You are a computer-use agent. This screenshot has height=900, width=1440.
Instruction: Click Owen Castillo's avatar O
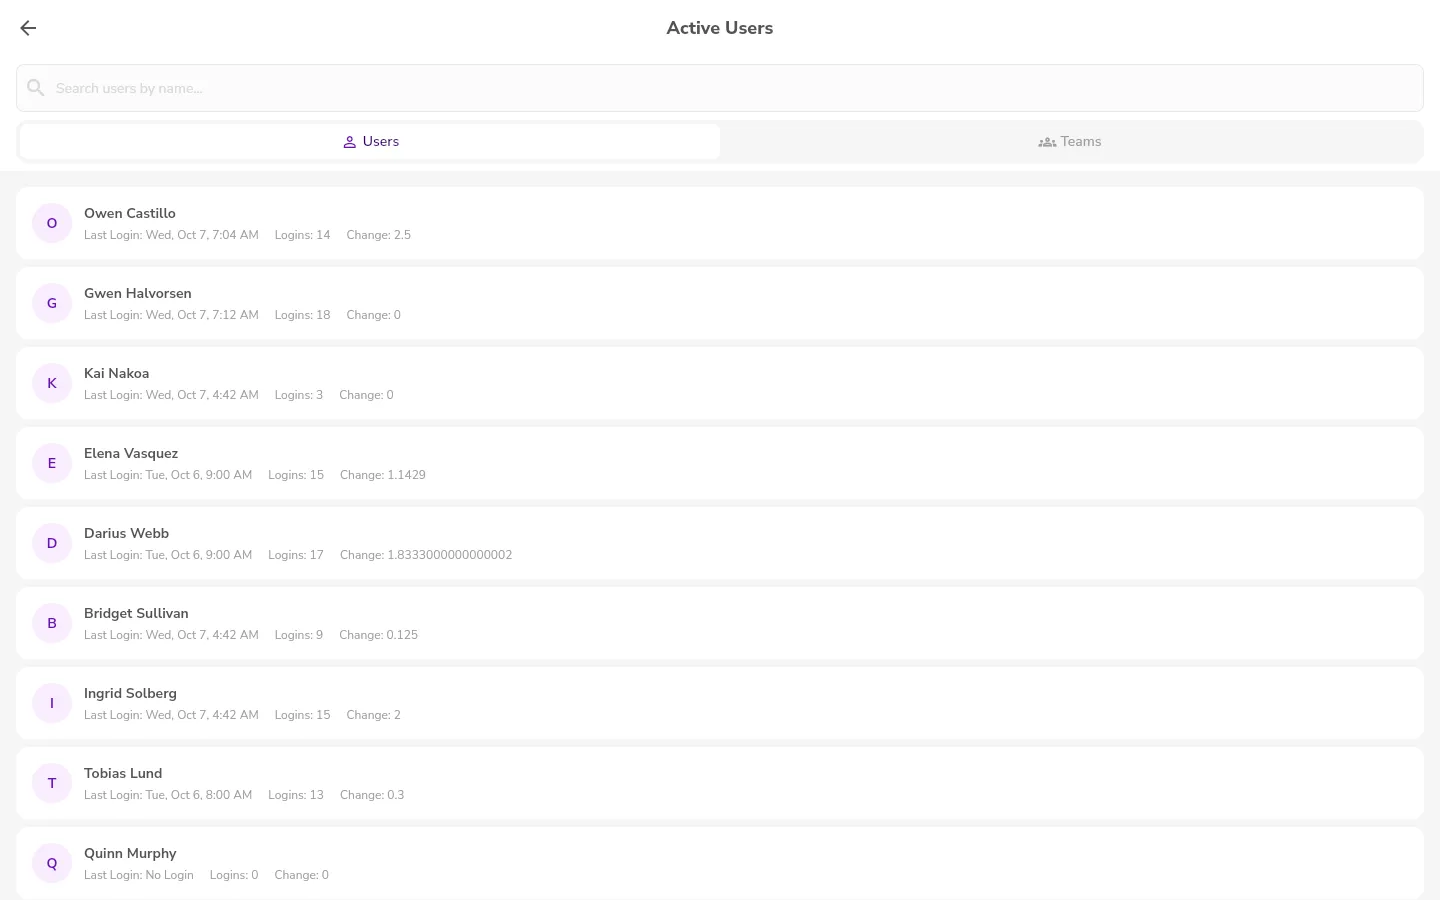tap(52, 223)
